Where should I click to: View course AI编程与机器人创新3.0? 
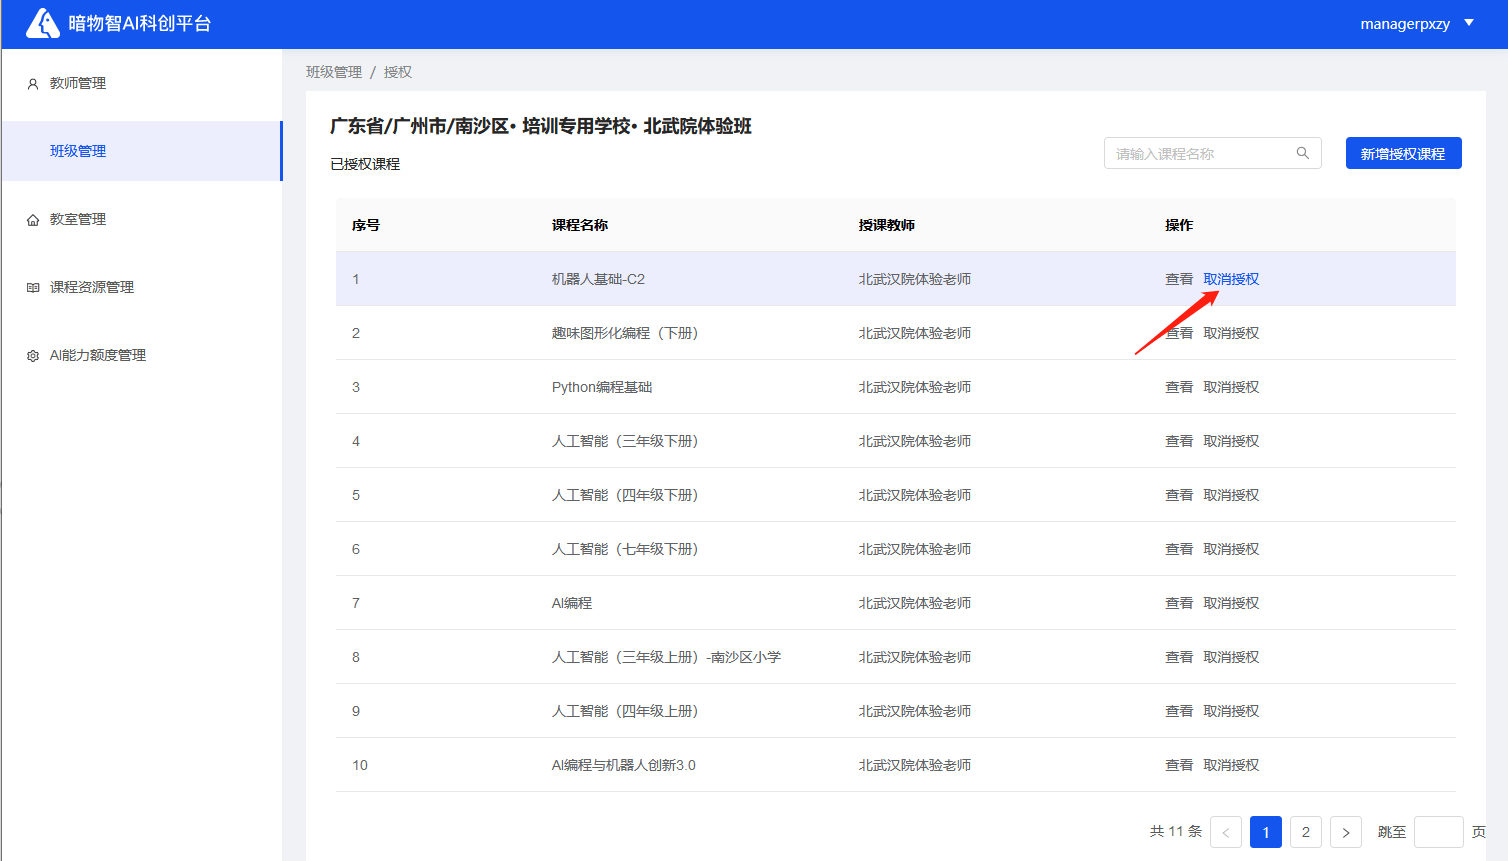pos(1179,765)
